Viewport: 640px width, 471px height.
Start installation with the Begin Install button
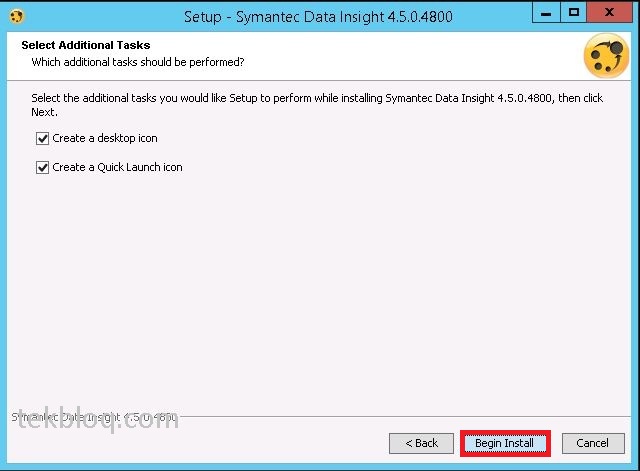(x=505, y=443)
